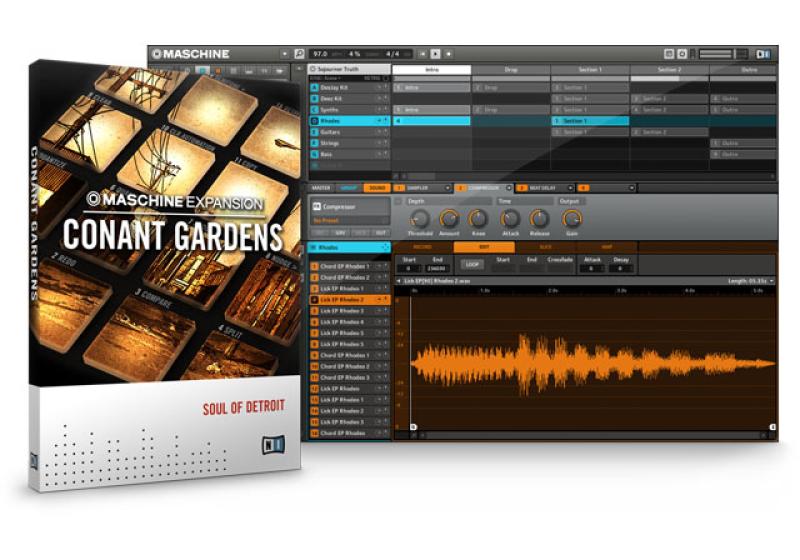Click the group B icon for Deez Kit
This screenshot has height=560, width=800.
pyautogui.click(x=314, y=99)
